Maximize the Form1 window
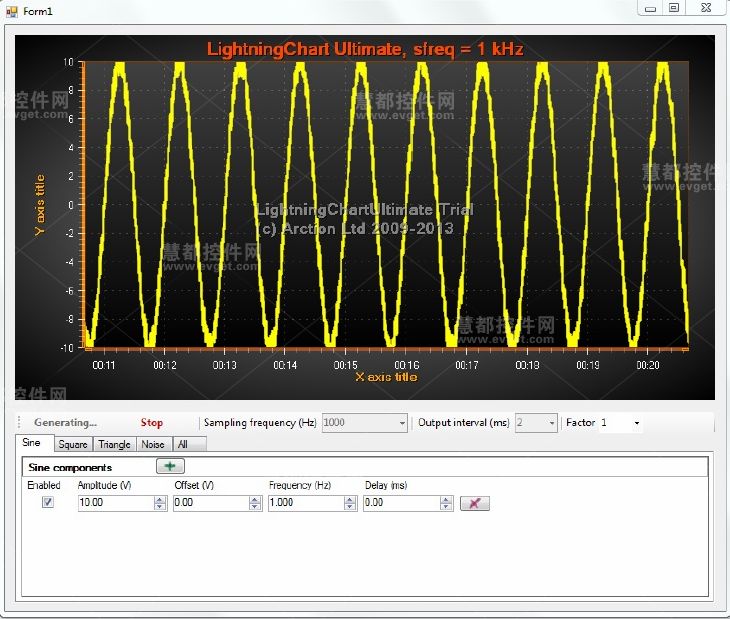 pos(674,8)
